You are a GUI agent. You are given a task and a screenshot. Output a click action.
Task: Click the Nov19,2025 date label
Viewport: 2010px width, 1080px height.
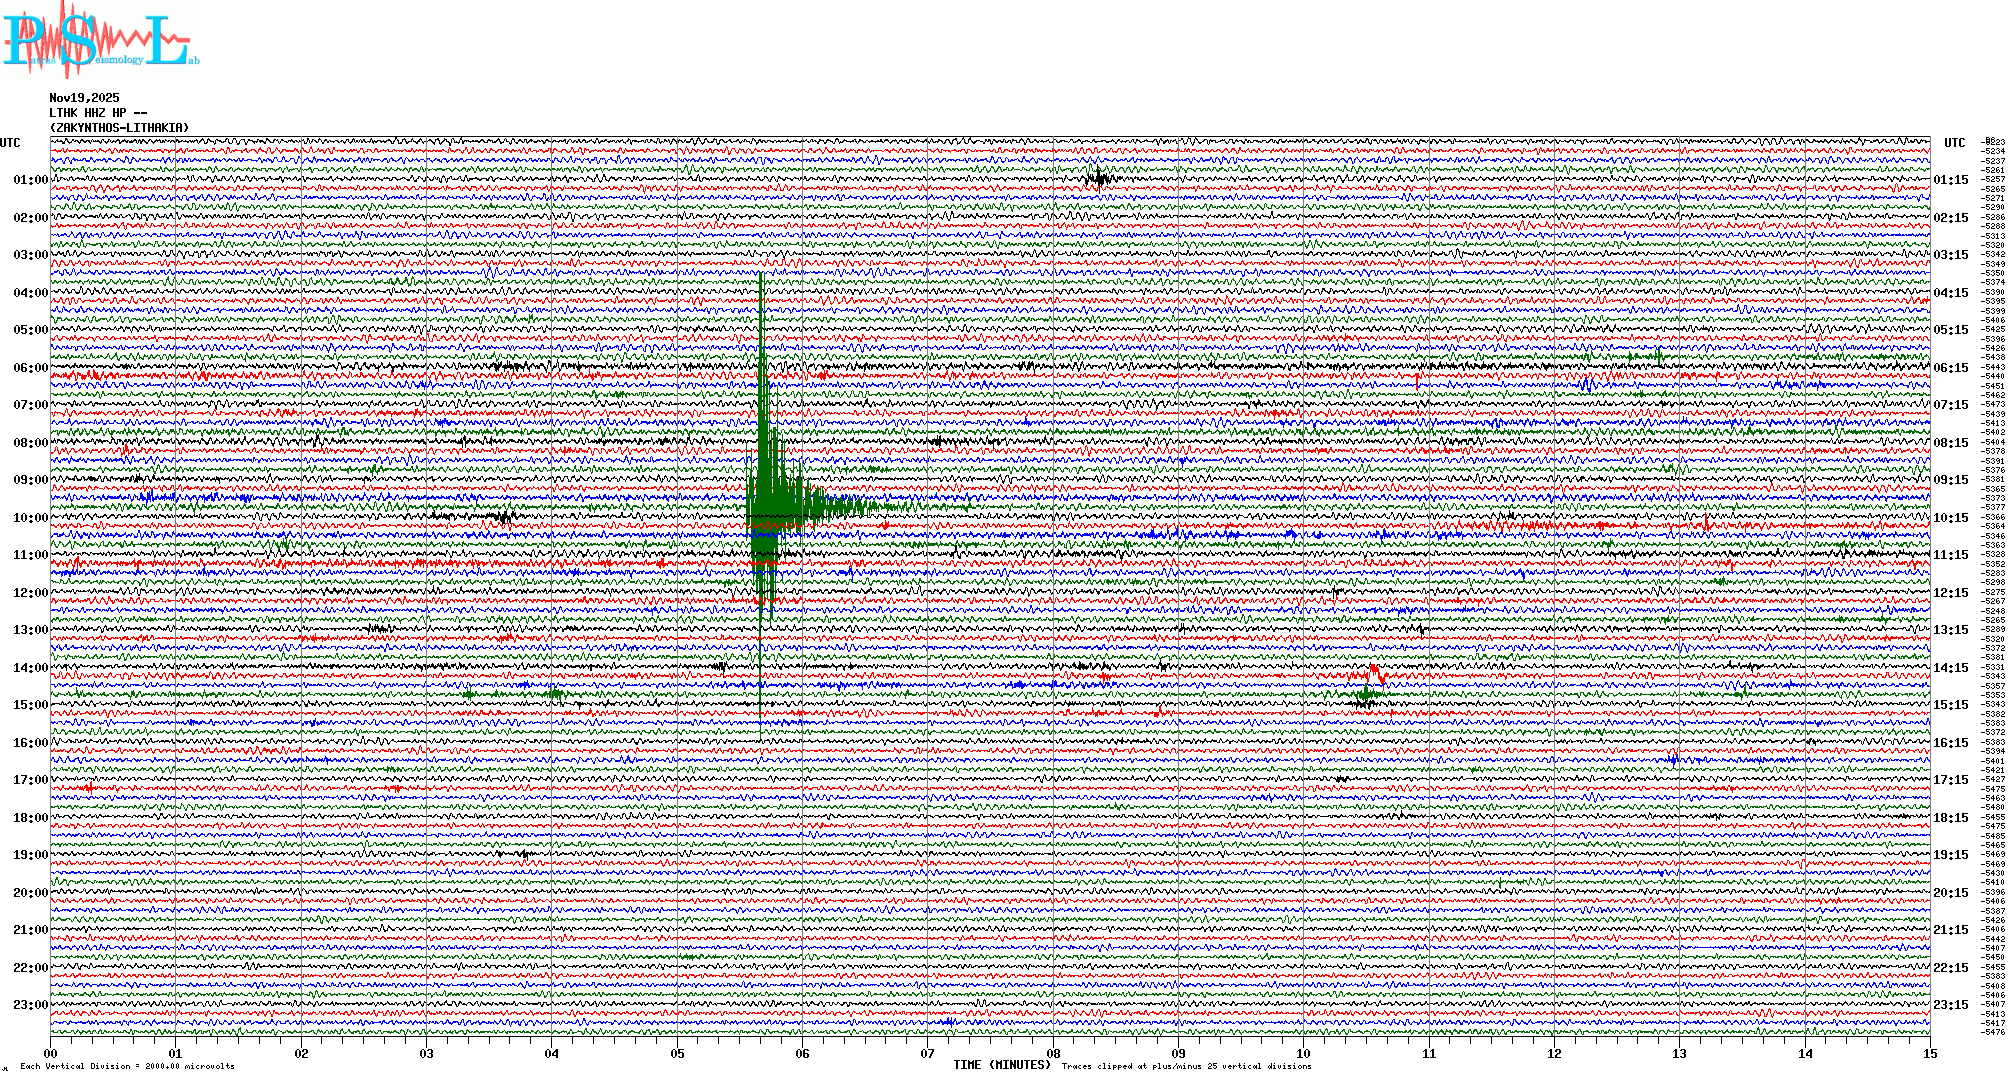click(x=84, y=98)
